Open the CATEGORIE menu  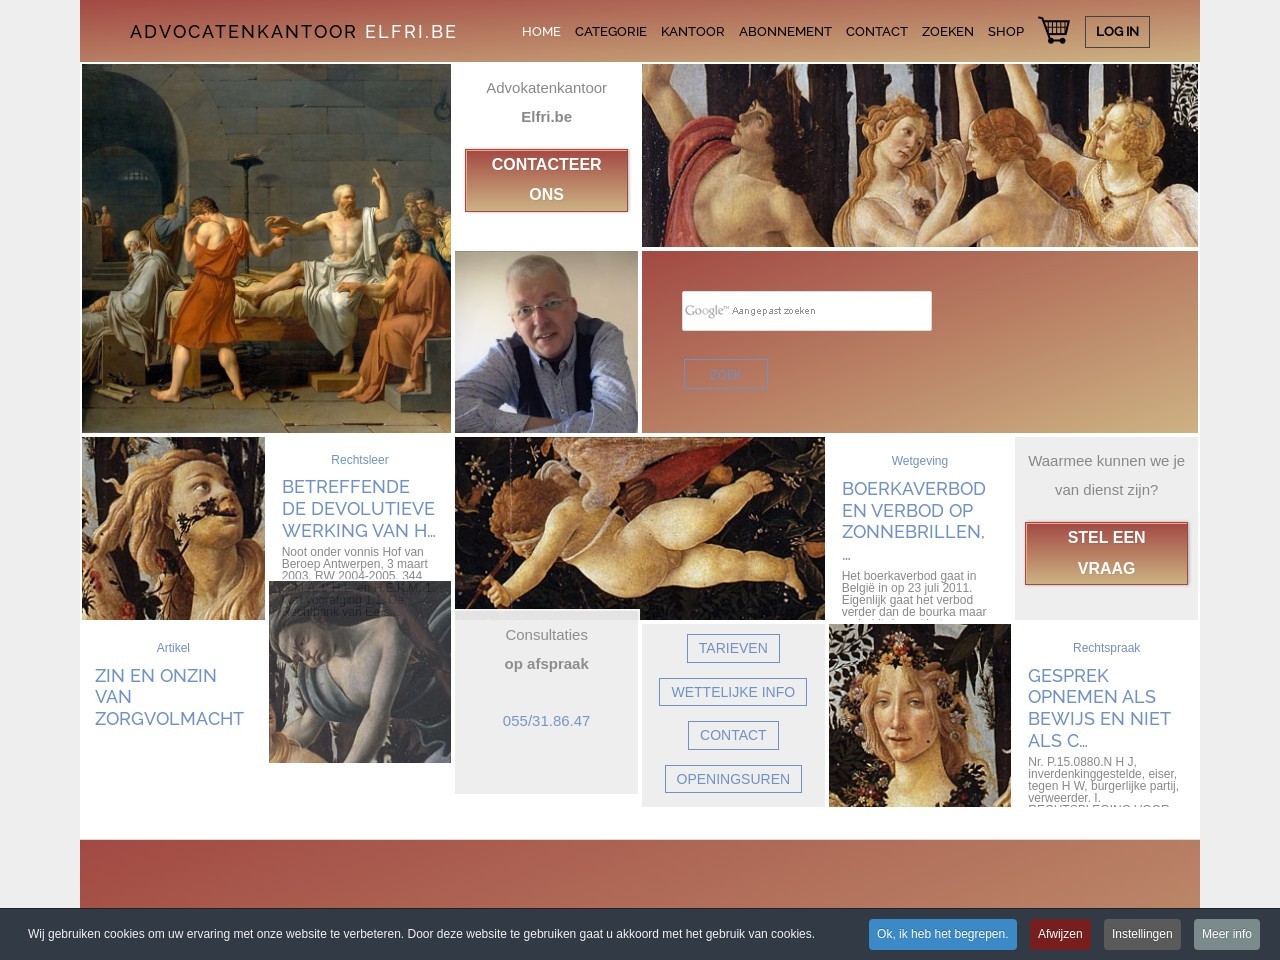click(611, 31)
